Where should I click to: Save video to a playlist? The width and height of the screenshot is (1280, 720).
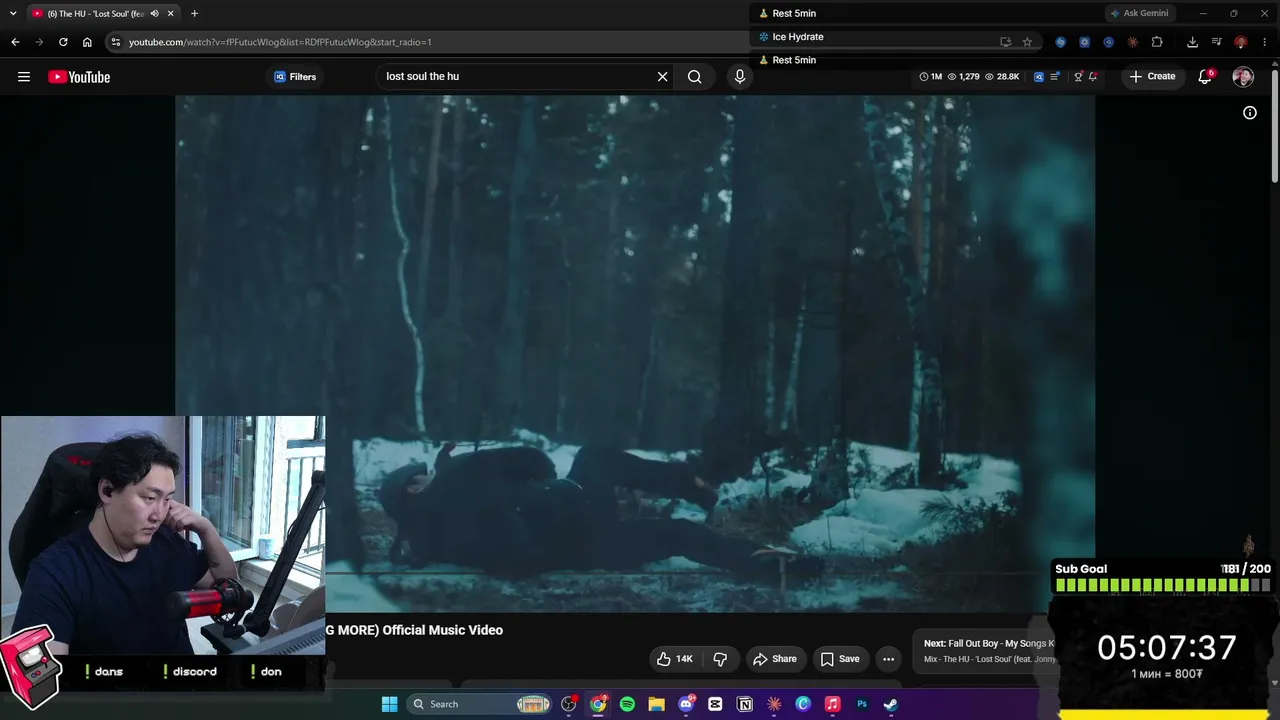click(x=840, y=659)
